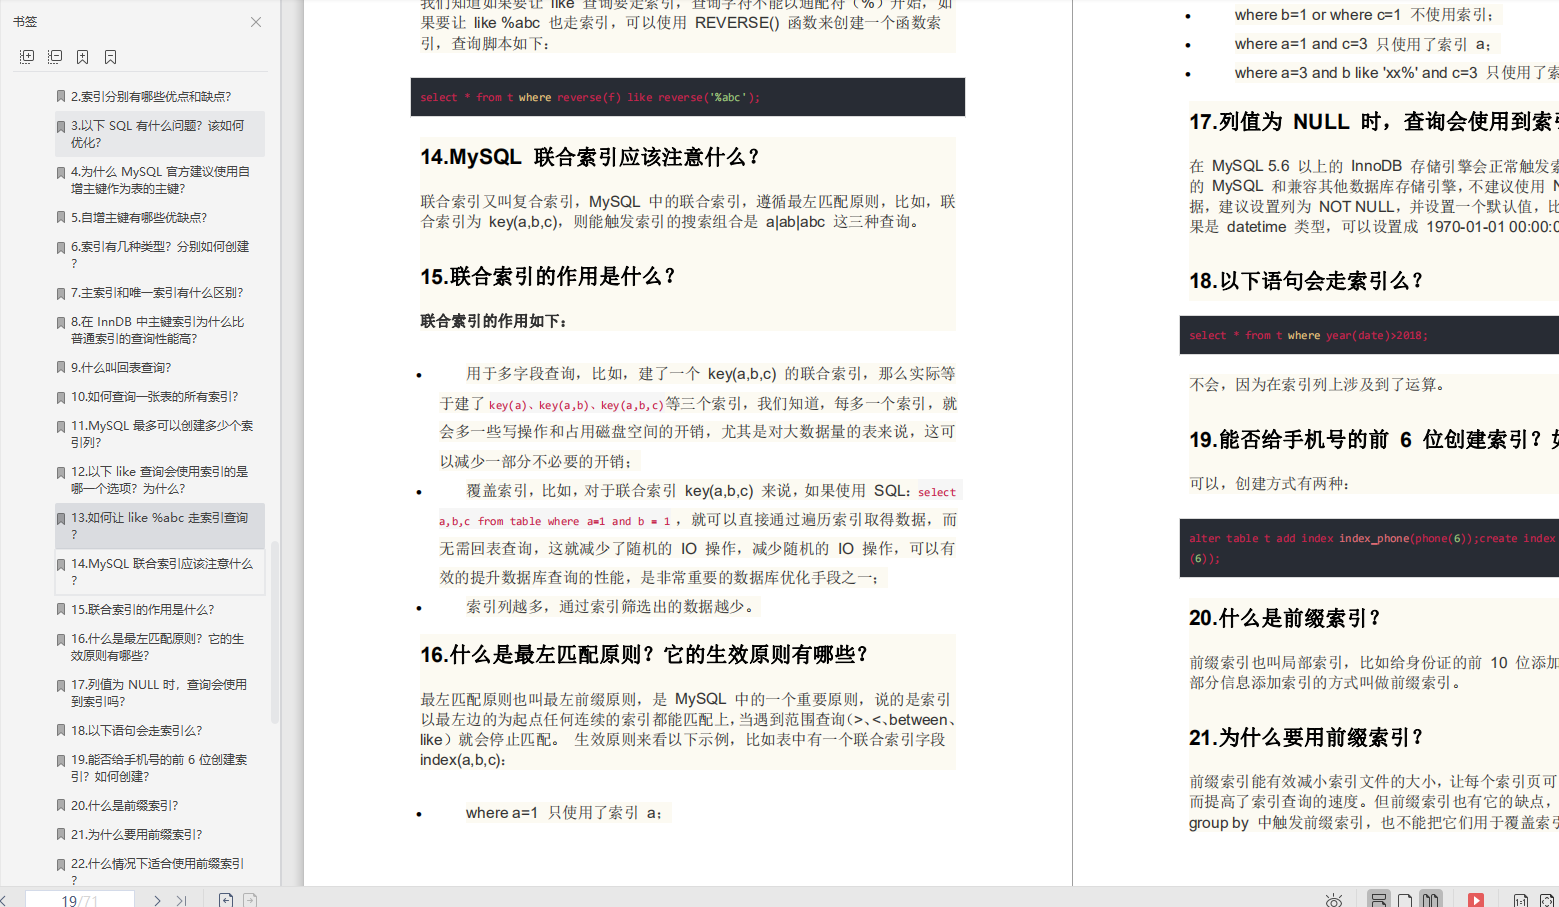
Task: Open bookmark 20.什么是前缀索引? in sidebar
Action: 124,806
